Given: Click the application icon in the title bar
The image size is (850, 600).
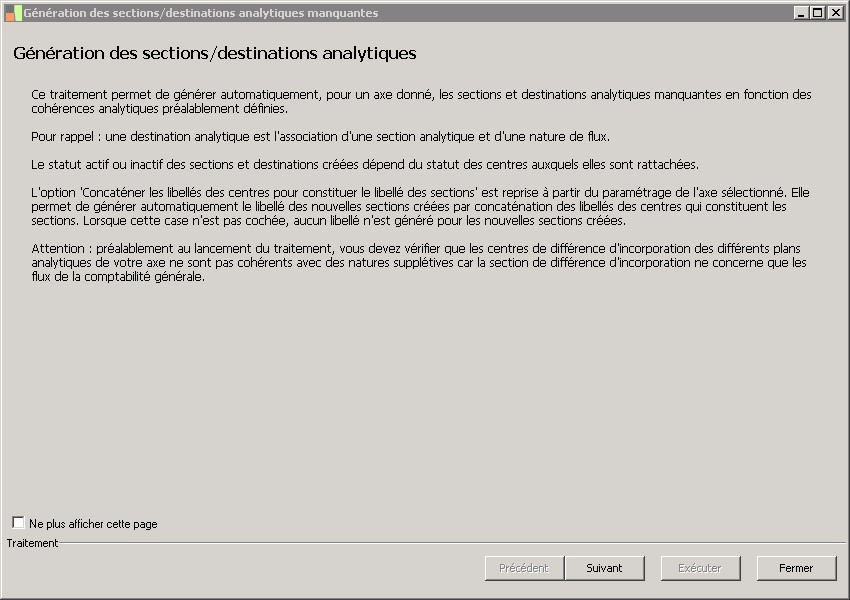Looking at the screenshot, I should pos(13,13).
